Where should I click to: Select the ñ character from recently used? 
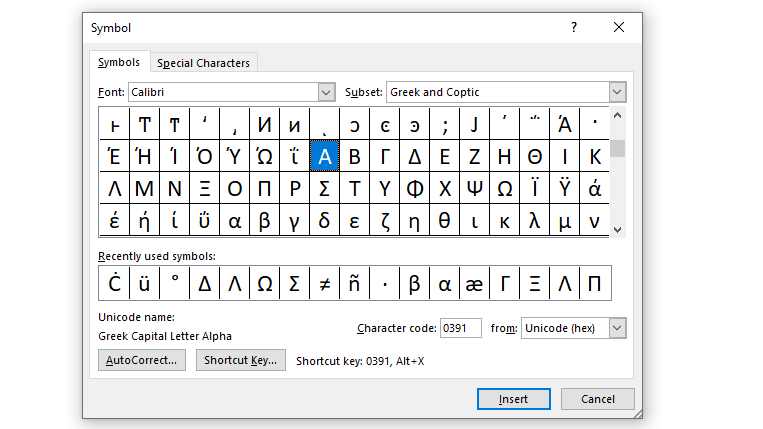(x=354, y=284)
